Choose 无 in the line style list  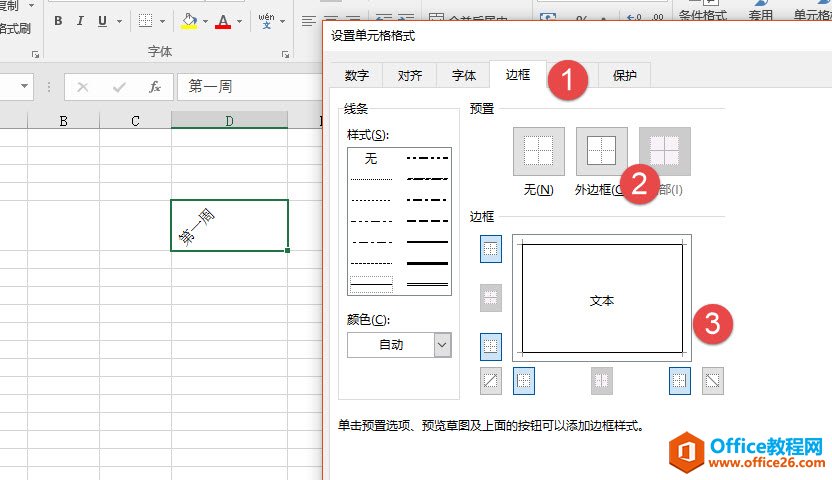click(x=371, y=158)
